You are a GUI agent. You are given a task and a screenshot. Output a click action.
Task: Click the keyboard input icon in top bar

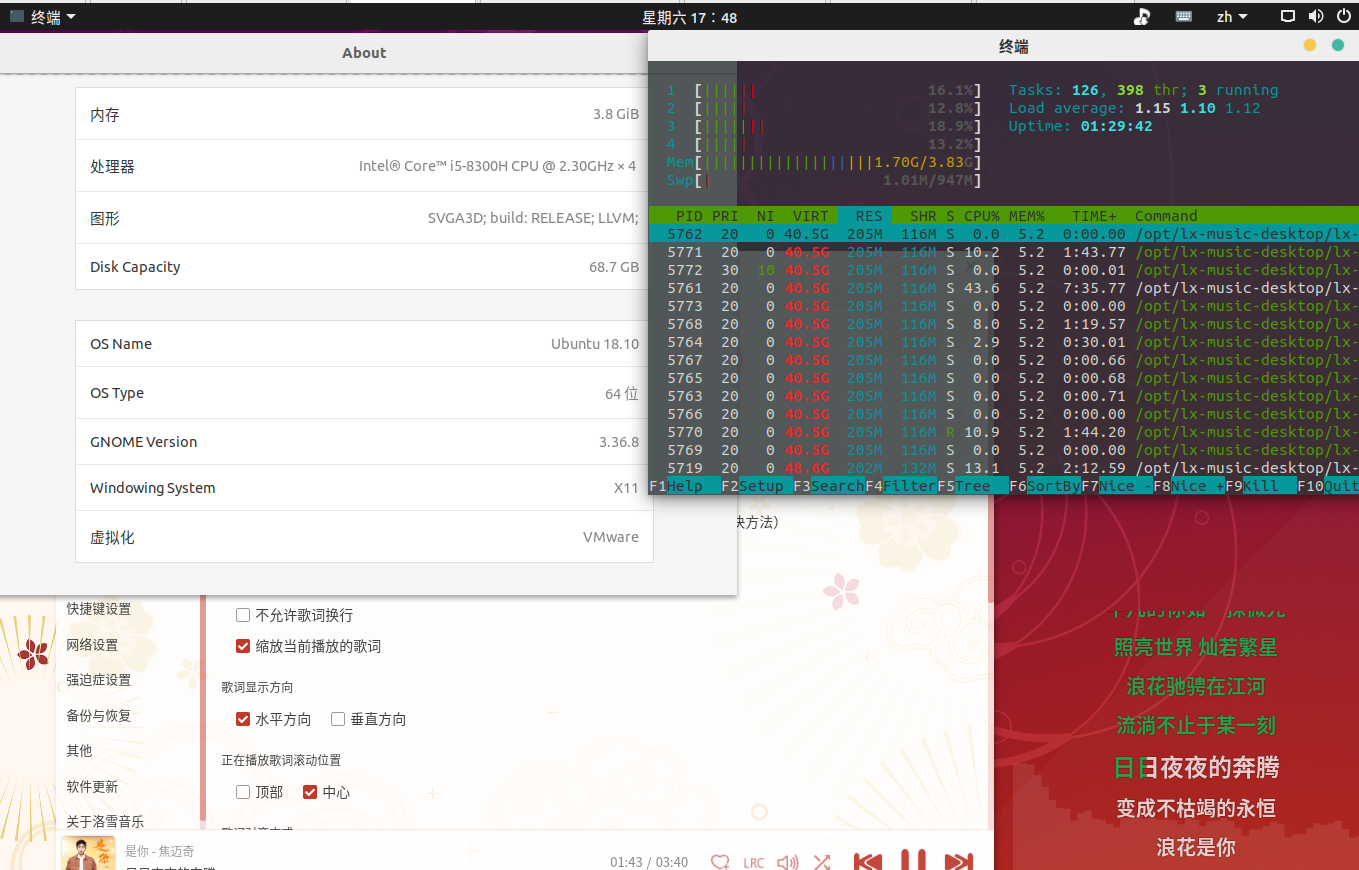point(1183,17)
